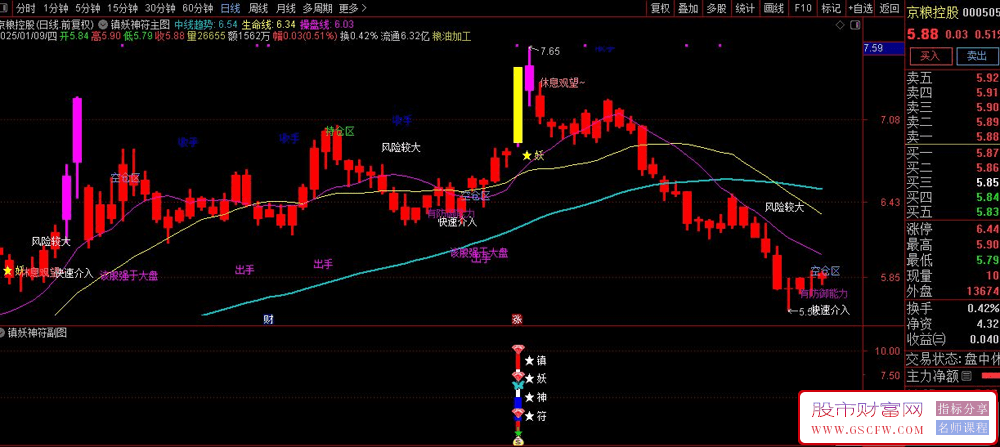Image resolution: width=1000 pixels, height=447 pixels.
Task: Click the diamond icon beside 符
Action: 518,415
